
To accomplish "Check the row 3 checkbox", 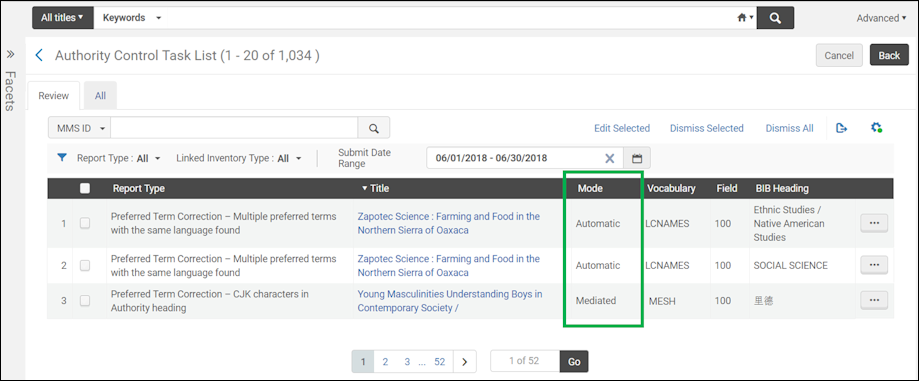I will [85, 301].
